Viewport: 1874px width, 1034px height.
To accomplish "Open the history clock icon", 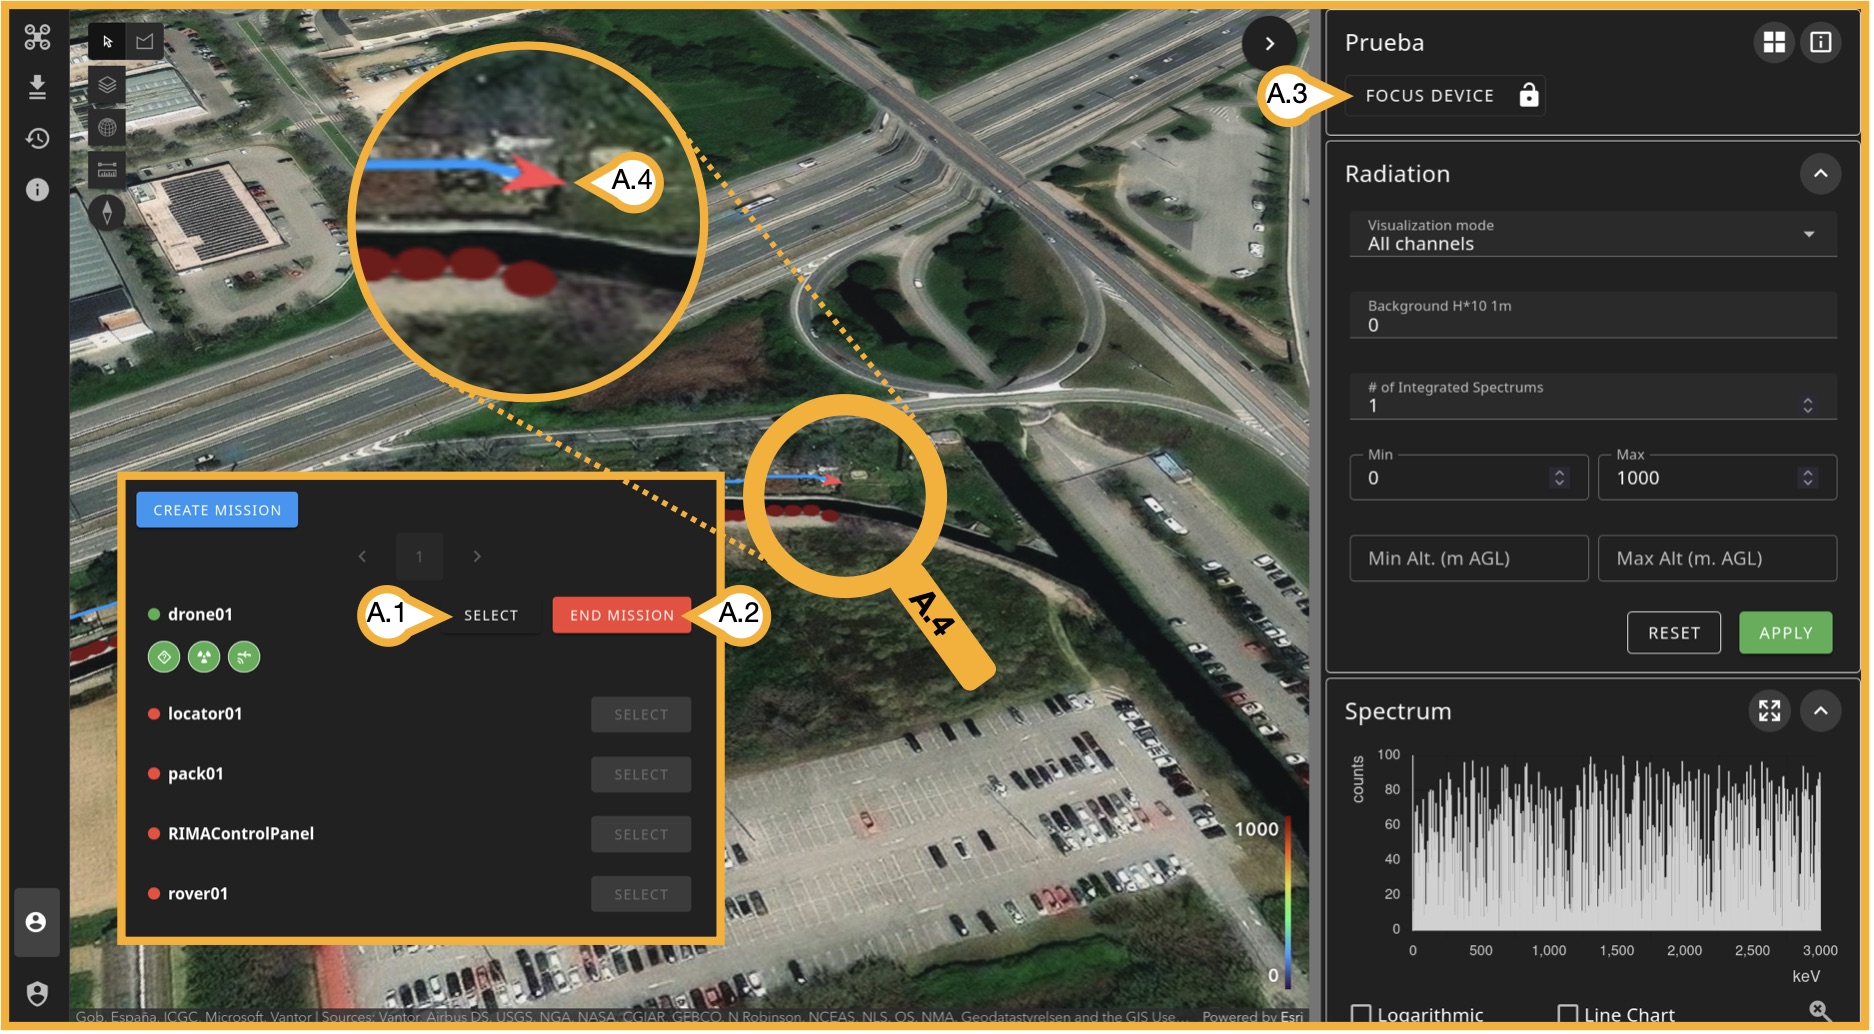I will 37,138.
